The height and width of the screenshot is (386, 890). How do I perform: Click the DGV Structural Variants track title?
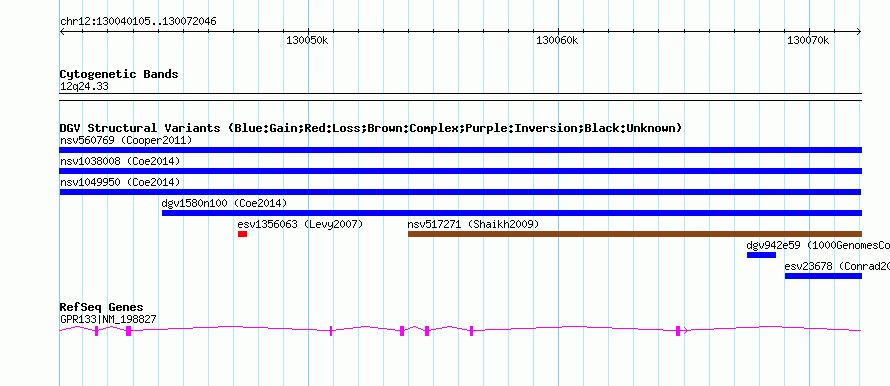pyautogui.click(x=371, y=128)
